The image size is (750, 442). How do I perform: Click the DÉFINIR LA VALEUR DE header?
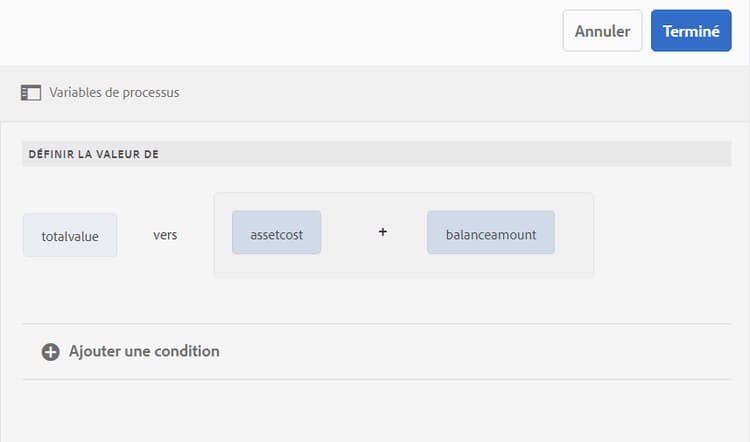pos(93,154)
